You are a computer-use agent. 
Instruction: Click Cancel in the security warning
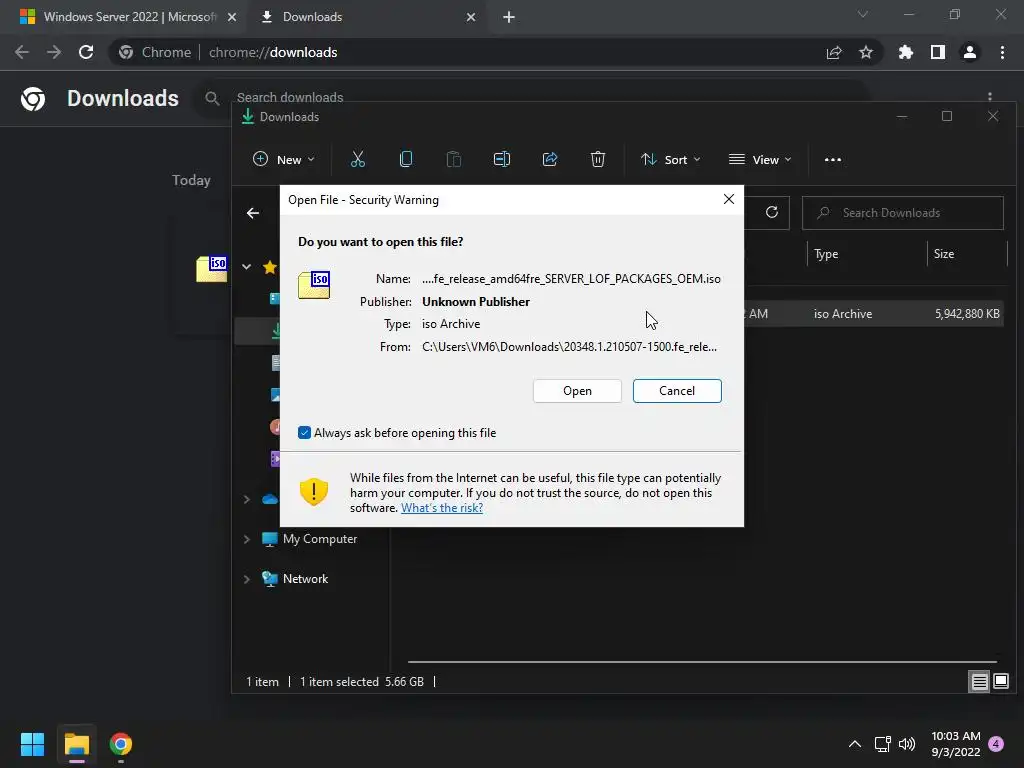tap(677, 391)
